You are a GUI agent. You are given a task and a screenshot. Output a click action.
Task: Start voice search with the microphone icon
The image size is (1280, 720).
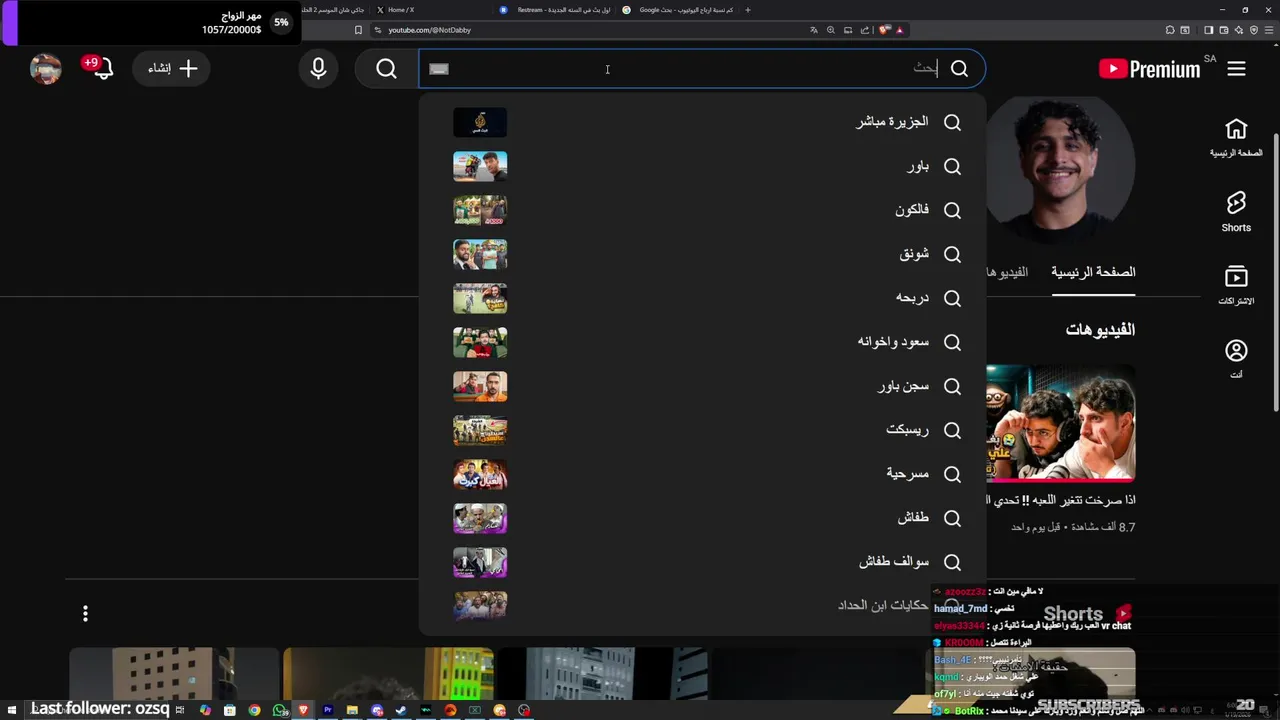(318, 69)
